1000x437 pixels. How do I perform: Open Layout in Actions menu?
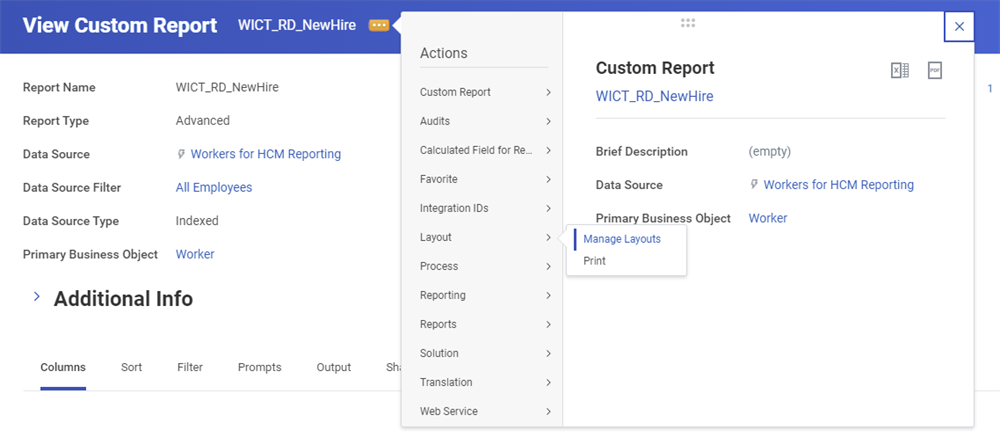point(436,237)
